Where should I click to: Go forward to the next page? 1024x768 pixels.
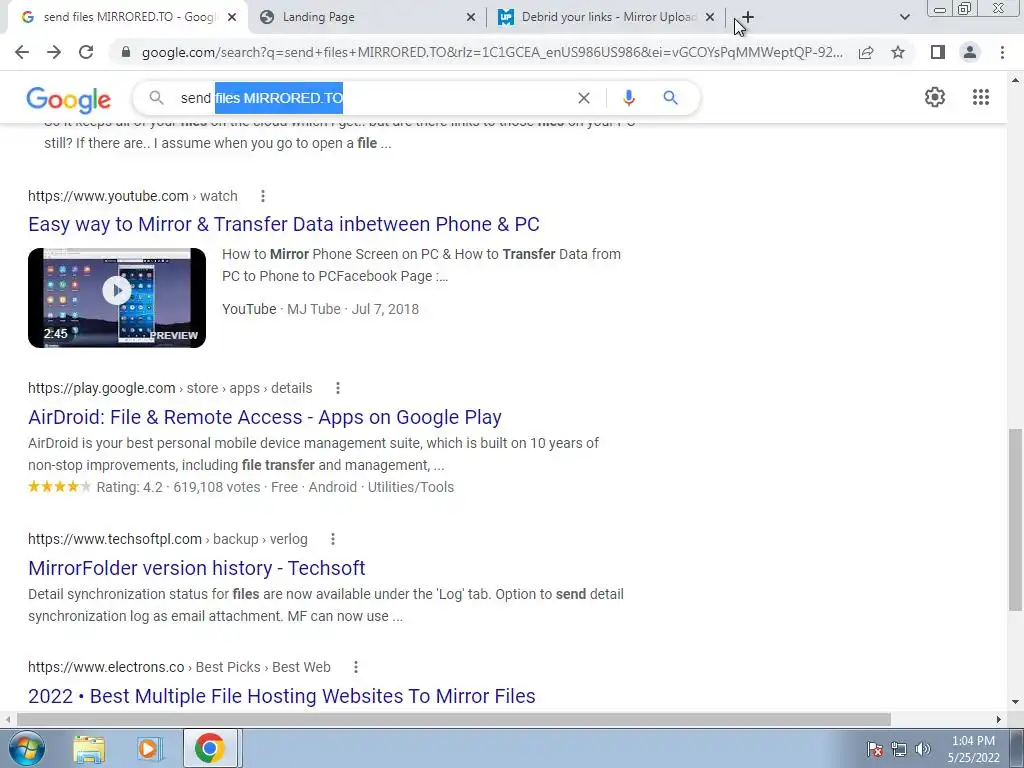click(x=54, y=52)
